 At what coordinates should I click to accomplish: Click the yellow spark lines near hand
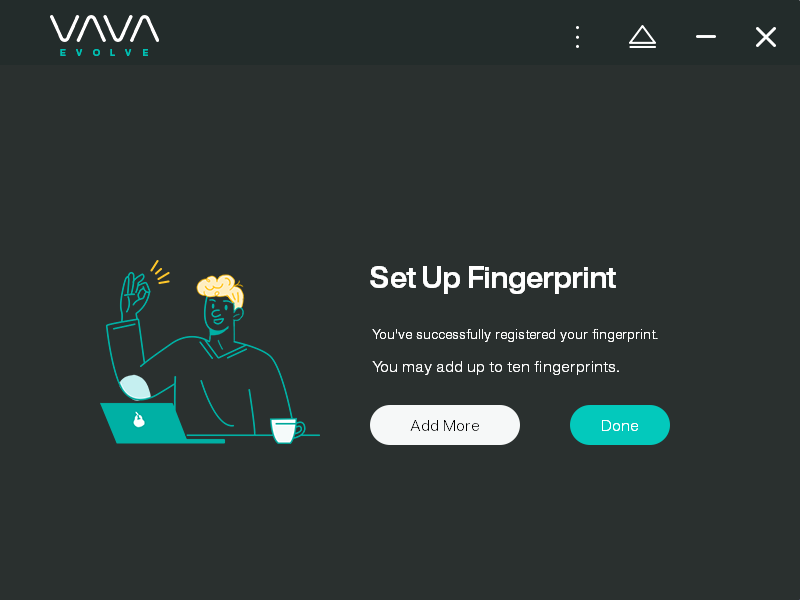[160, 272]
